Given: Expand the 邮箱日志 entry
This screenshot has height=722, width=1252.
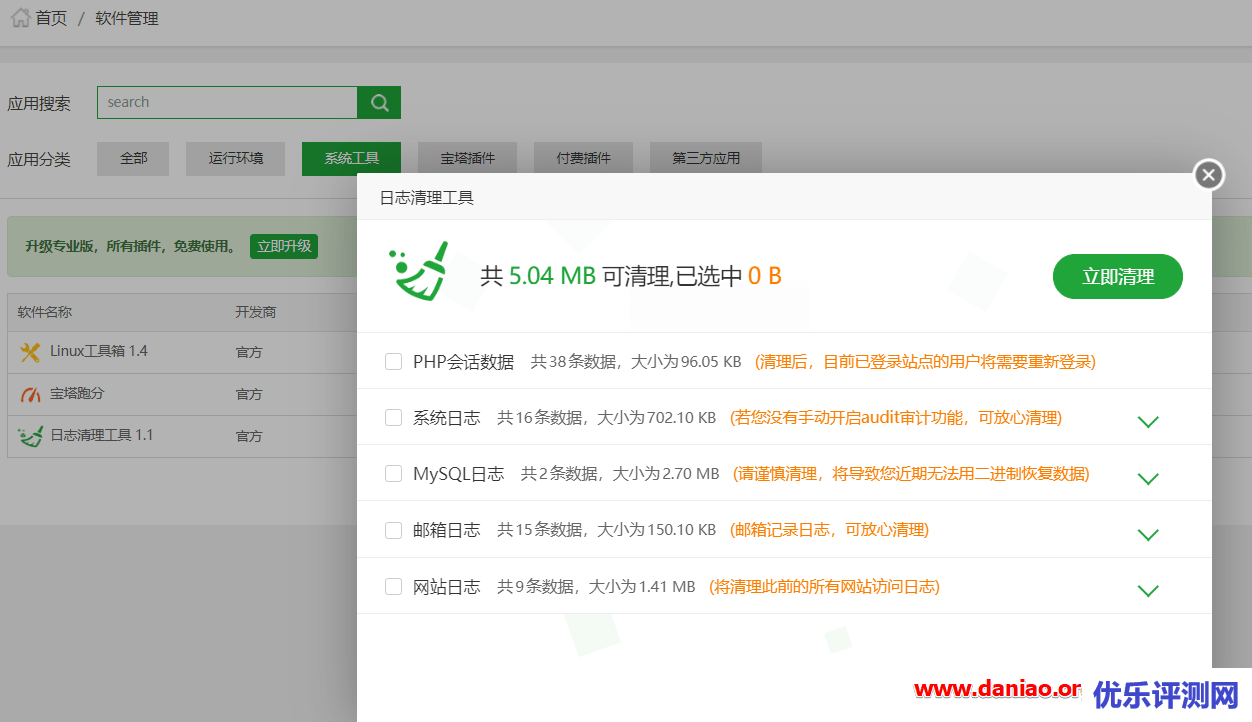Looking at the screenshot, I should point(1147,534).
